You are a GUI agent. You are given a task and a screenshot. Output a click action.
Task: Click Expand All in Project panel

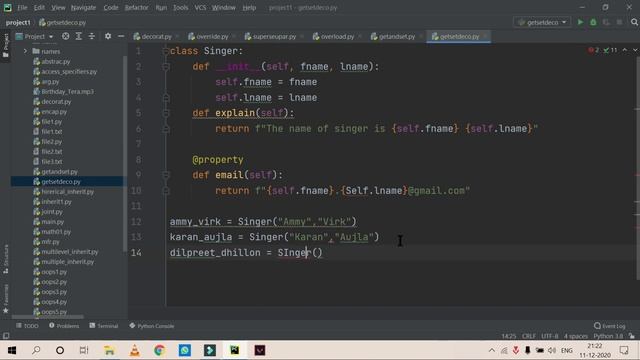(x=78, y=36)
